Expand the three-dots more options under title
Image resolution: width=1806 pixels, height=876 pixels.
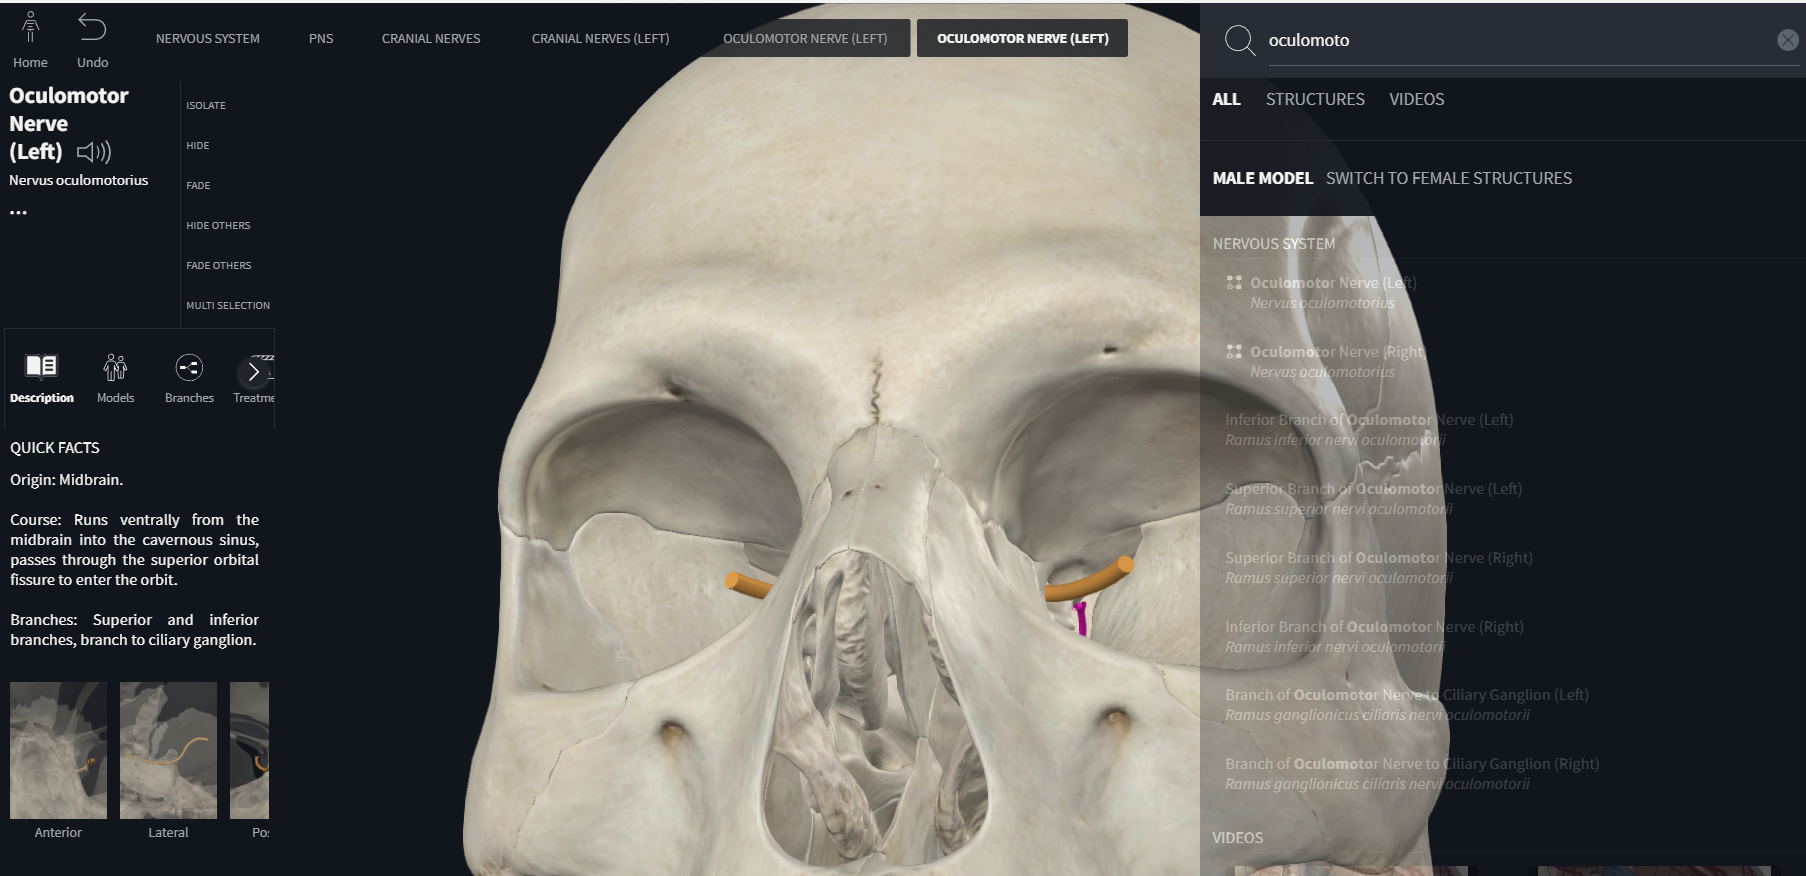pyautogui.click(x=19, y=212)
